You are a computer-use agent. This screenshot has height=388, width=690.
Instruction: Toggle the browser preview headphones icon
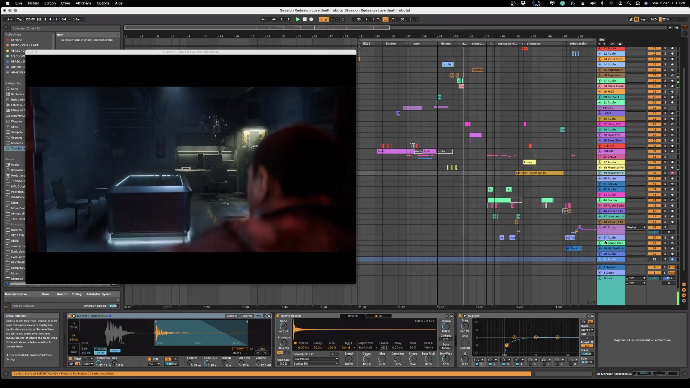tap(7, 306)
